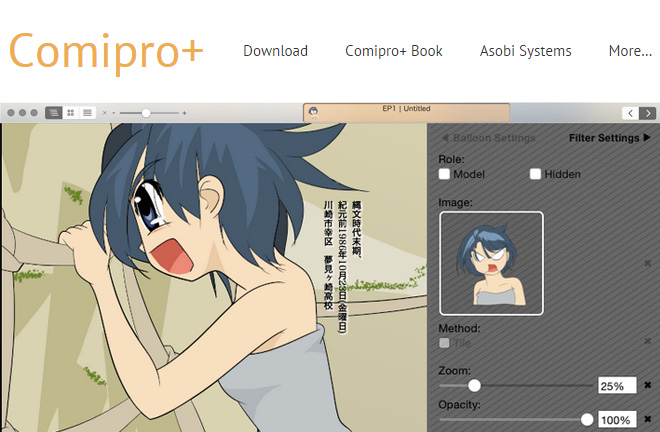Go to previous page with left chevron
The width and height of the screenshot is (660, 432).
pyautogui.click(x=630, y=113)
